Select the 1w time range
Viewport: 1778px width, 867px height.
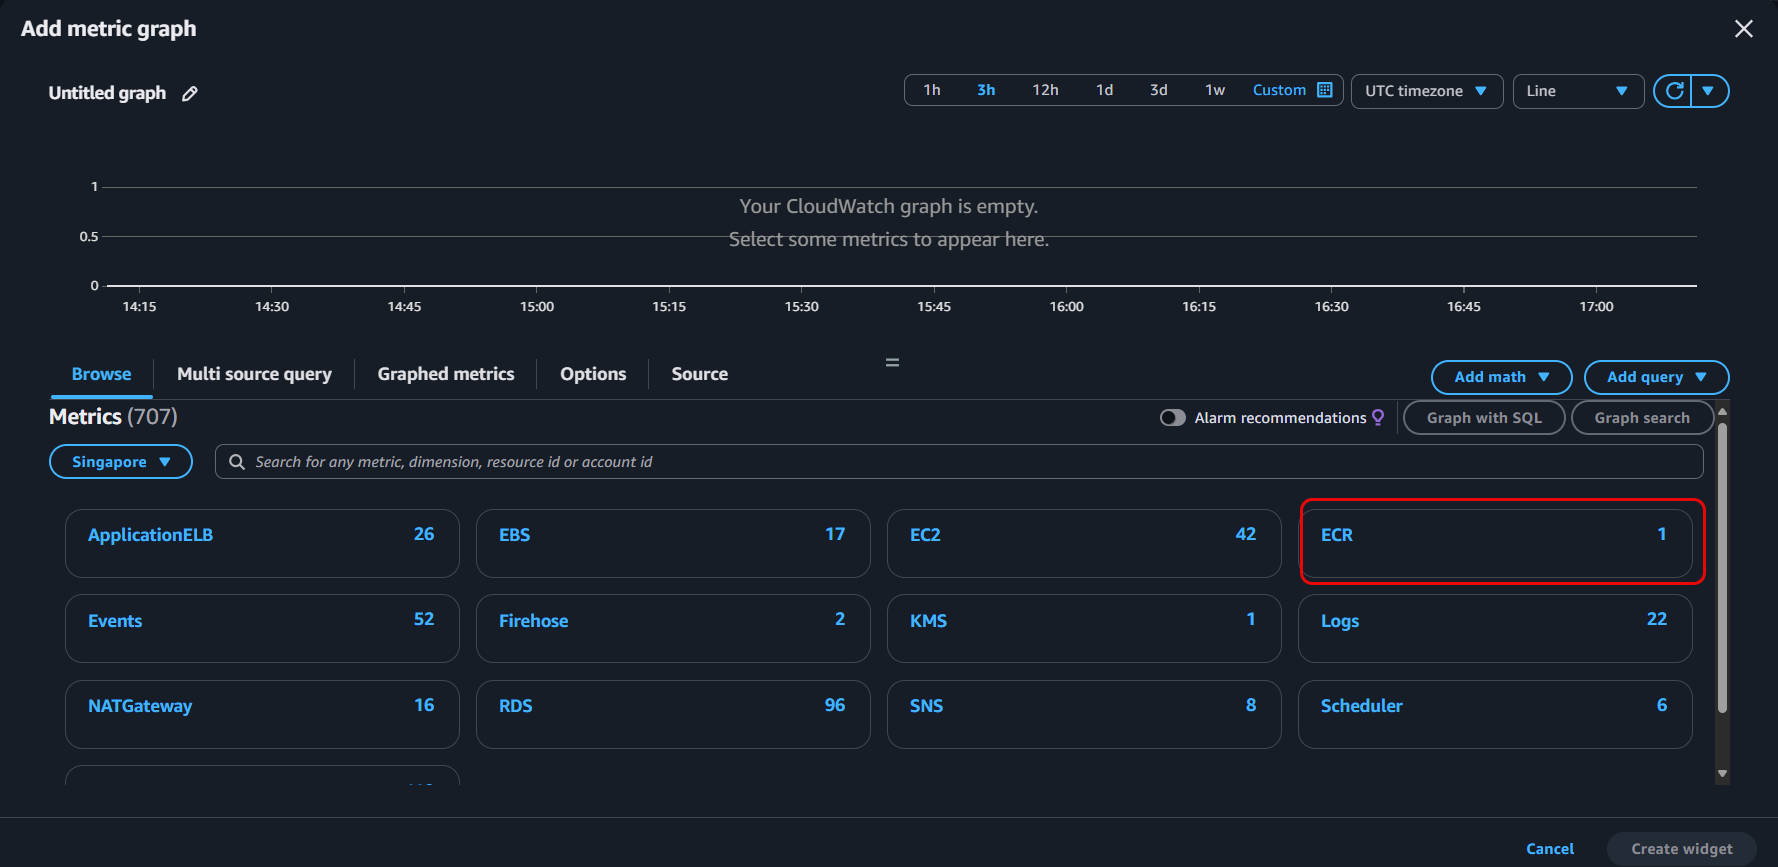(1215, 90)
